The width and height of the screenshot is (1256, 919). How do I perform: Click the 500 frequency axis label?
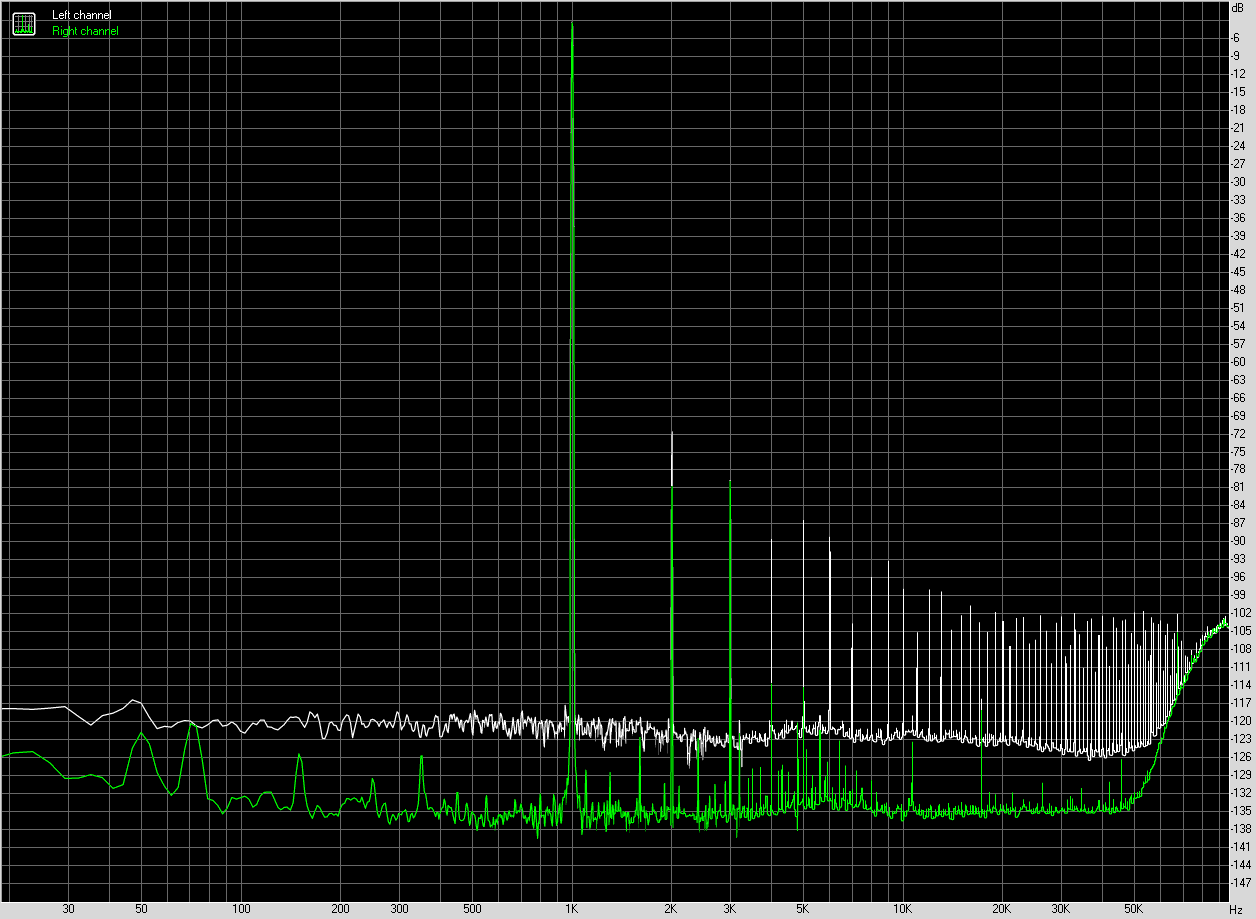[472, 909]
